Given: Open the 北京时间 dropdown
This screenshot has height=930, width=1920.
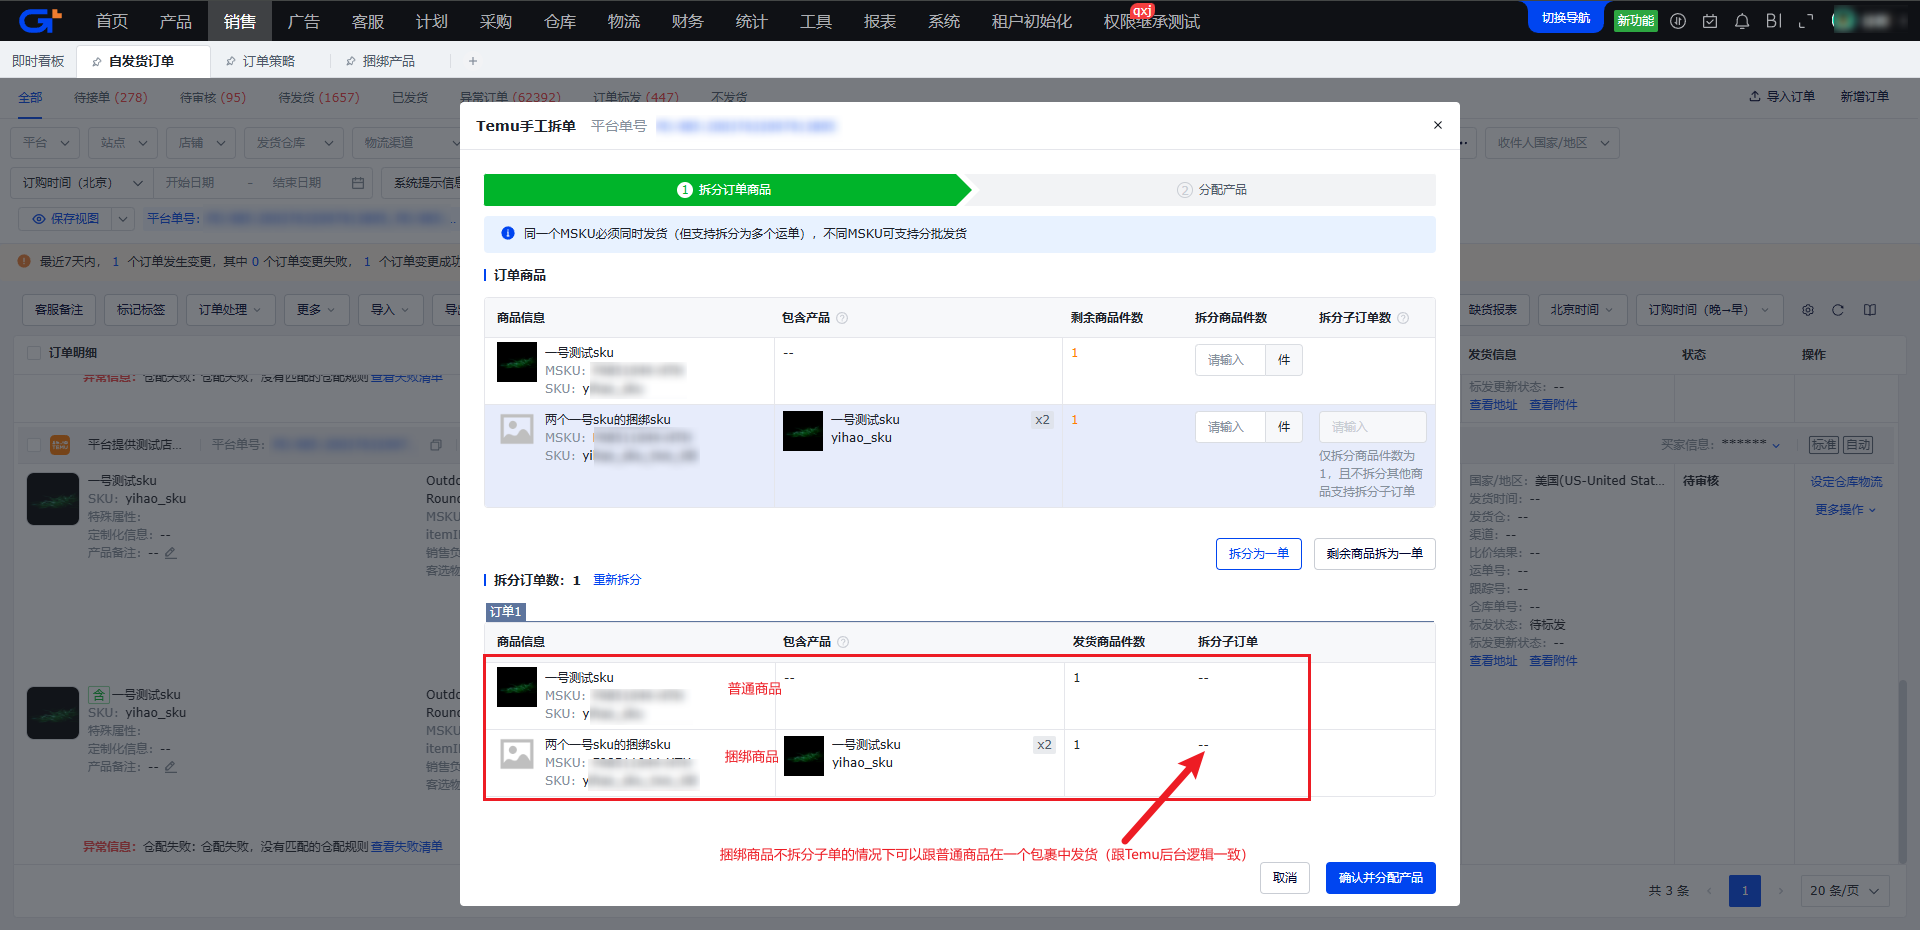Looking at the screenshot, I should click(1583, 310).
